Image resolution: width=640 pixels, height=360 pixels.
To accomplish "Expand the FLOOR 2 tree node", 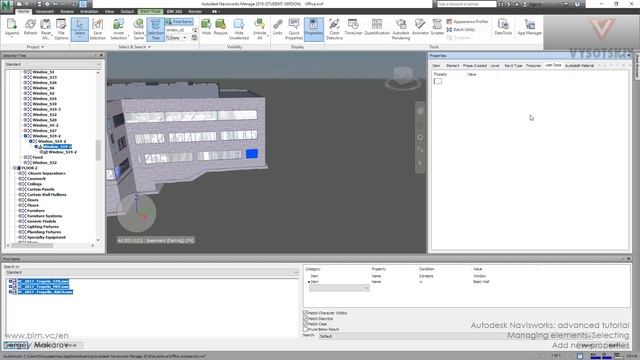I will point(15,168).
